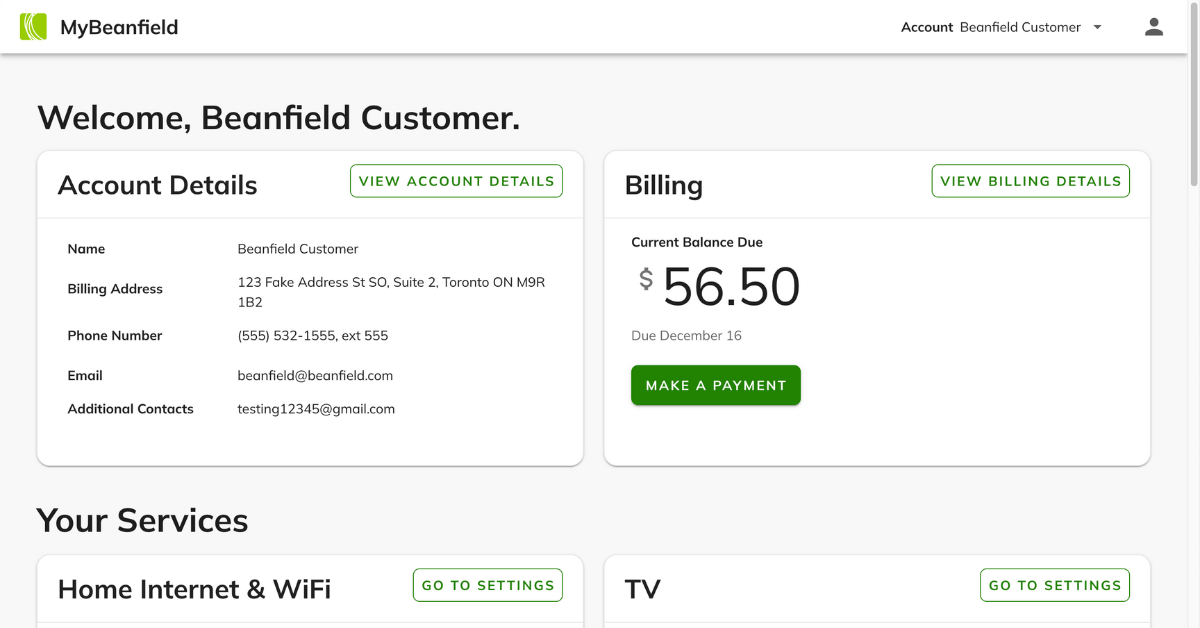Open View Billing Details
The image size is (1200, 628).
(1030, 181)
